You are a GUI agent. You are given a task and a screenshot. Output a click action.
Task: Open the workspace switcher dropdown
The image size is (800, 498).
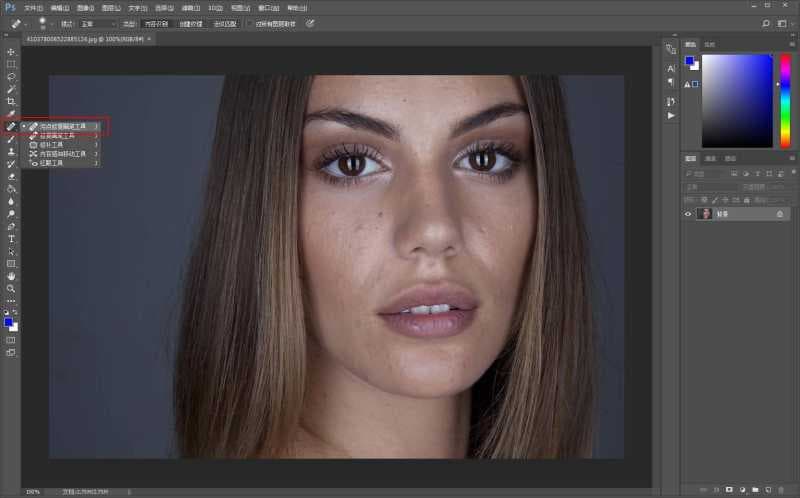[x=784, y=22]
